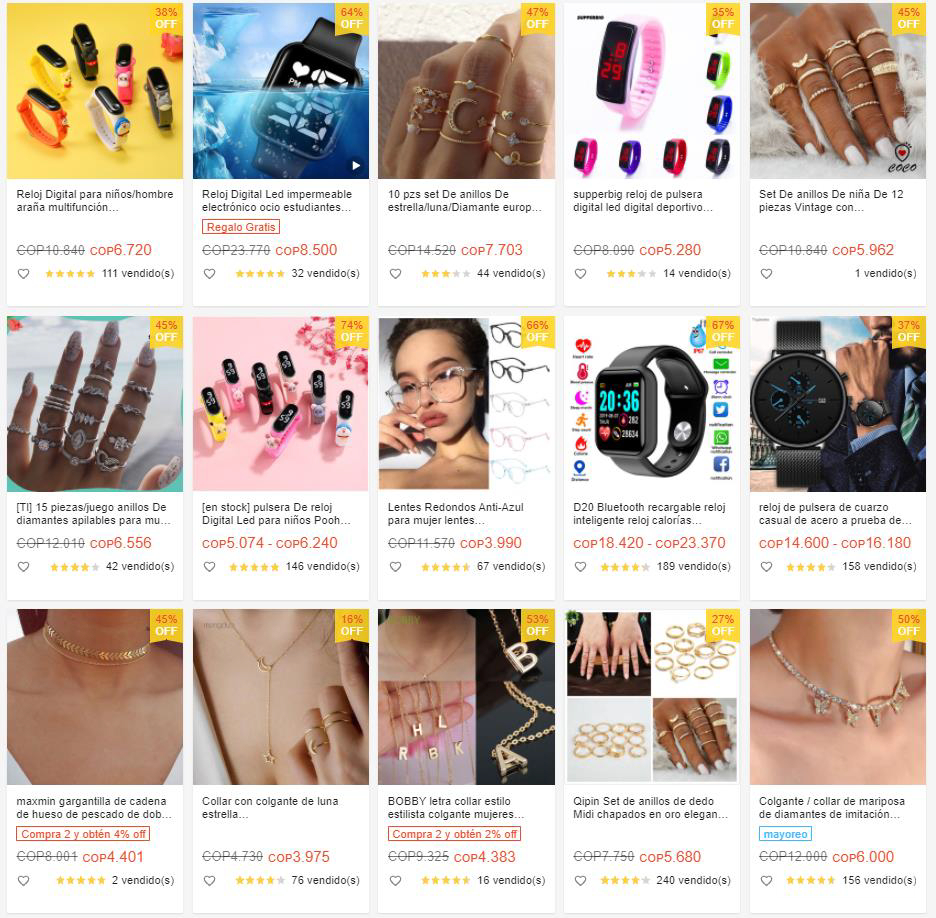Toggle heart for Collar con colgante de luna
Screen dimensions: 936x918
click(x=210, y=880)
